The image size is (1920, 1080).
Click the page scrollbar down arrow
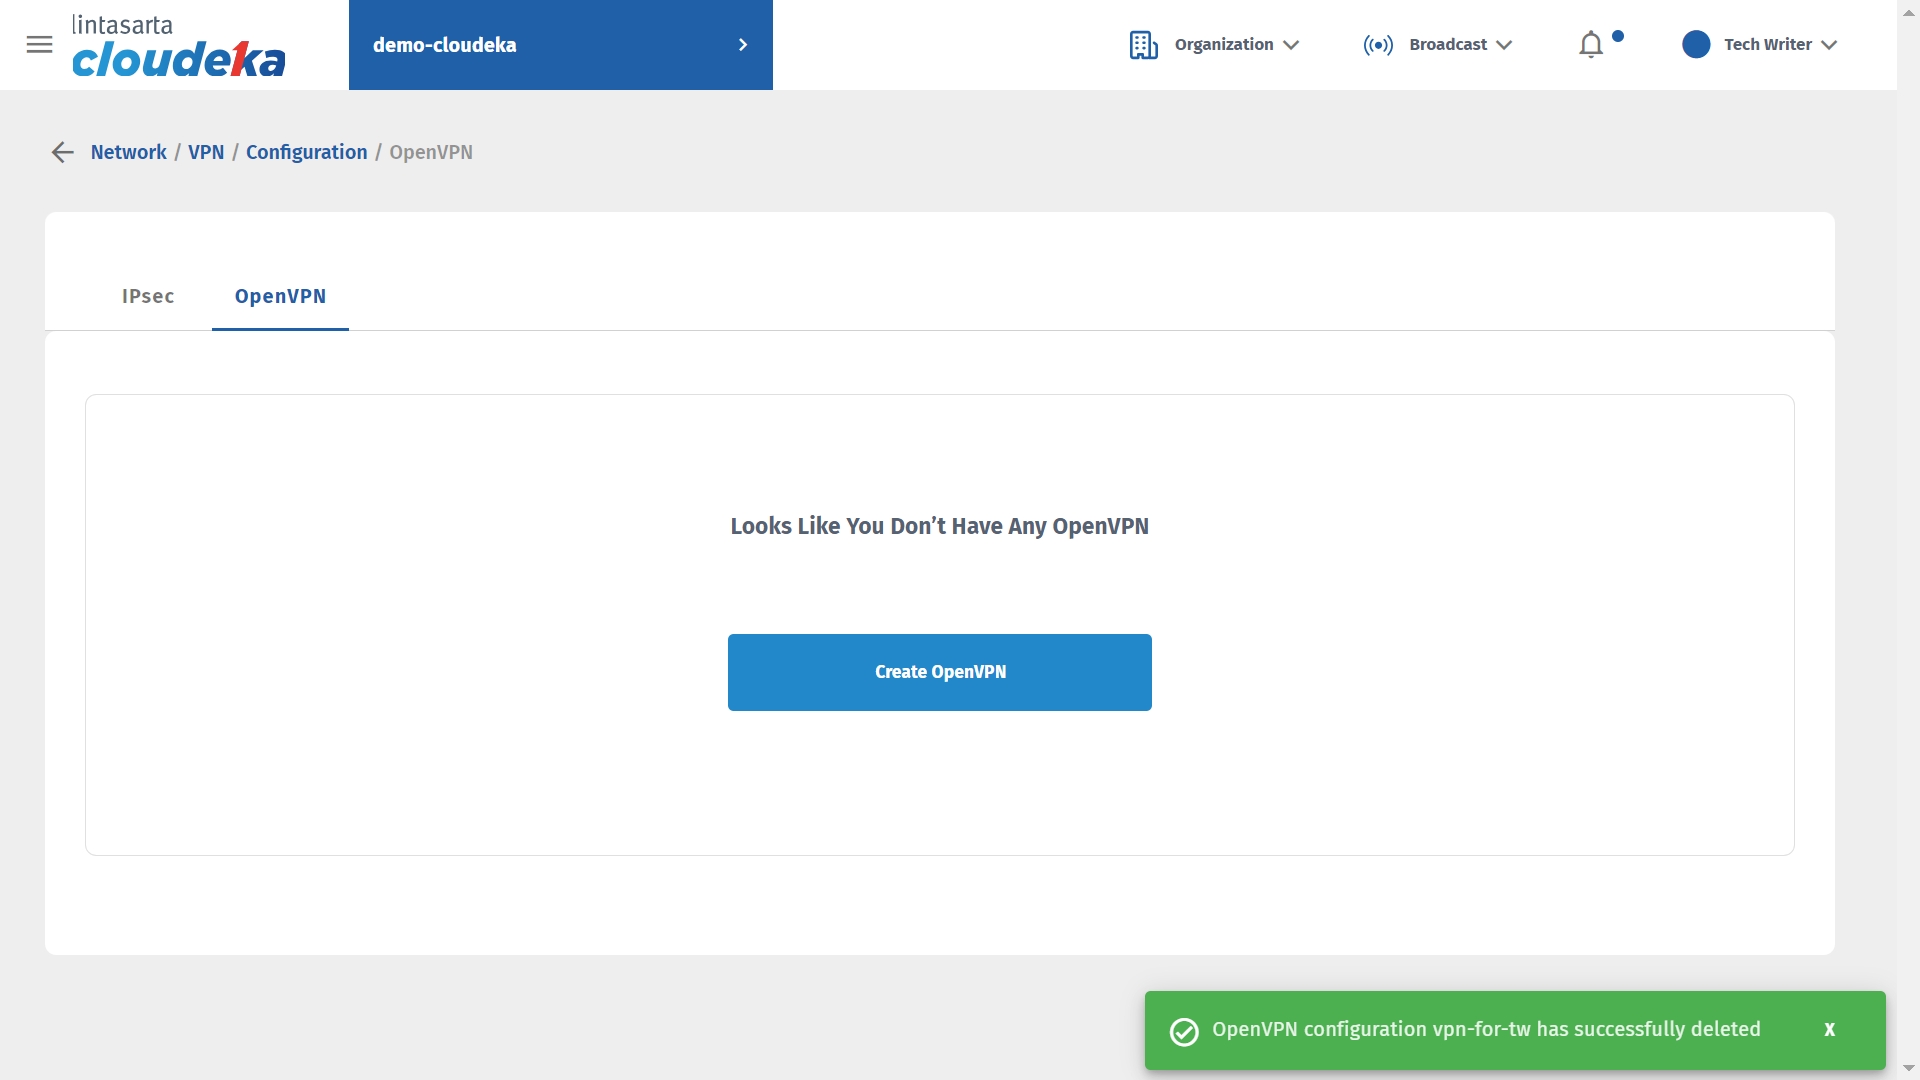point(1908,1069)
